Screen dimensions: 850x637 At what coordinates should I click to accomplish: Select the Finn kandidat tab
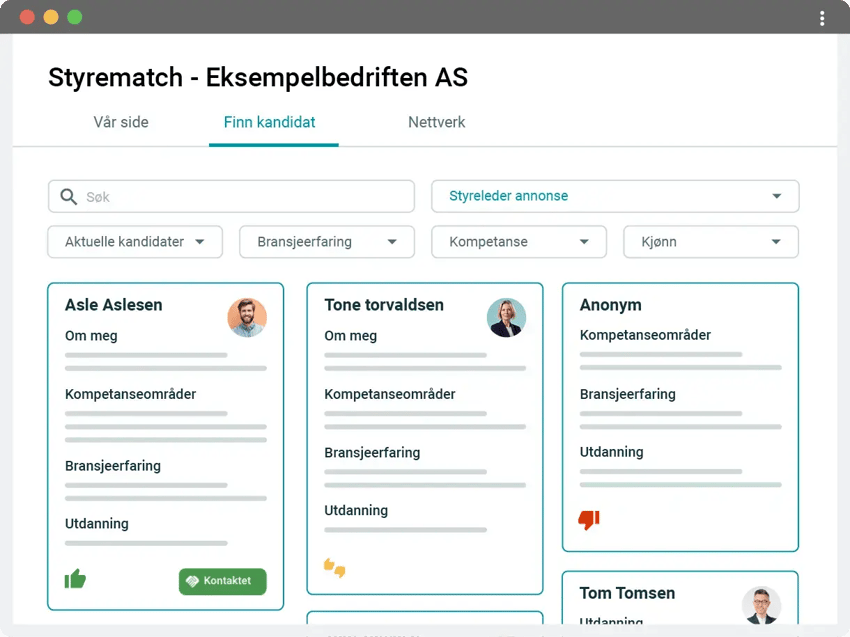(269, 122)
